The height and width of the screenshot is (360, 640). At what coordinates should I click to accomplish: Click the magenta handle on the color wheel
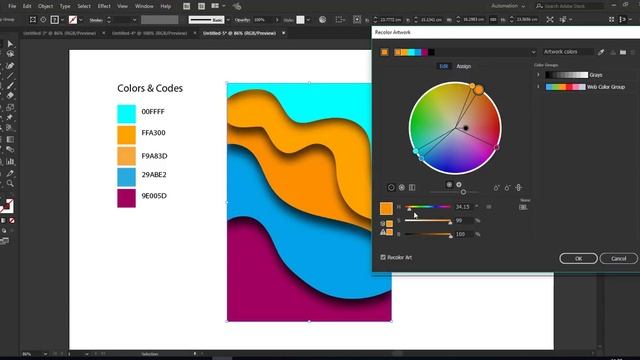click(x=496, y=147)
